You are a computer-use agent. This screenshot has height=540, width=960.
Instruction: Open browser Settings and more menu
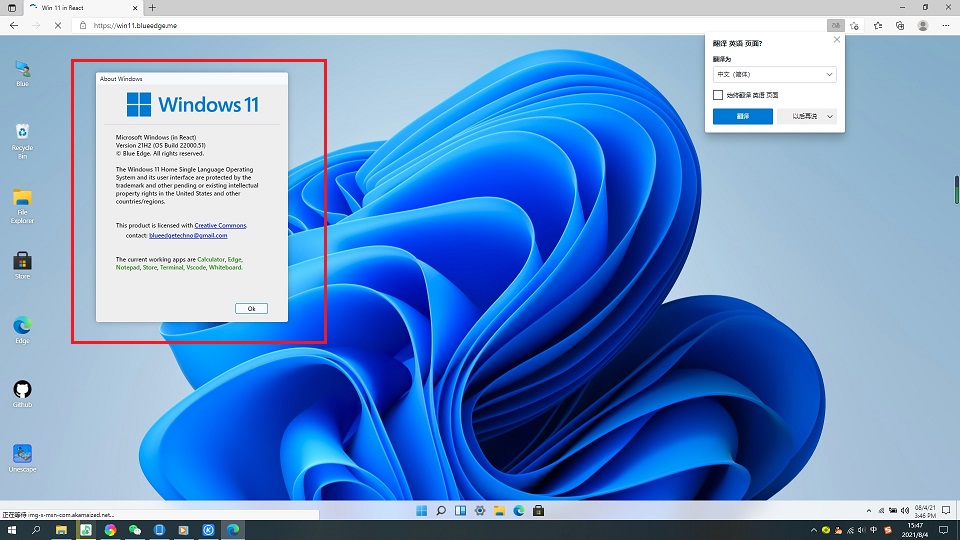coord(946,26)
